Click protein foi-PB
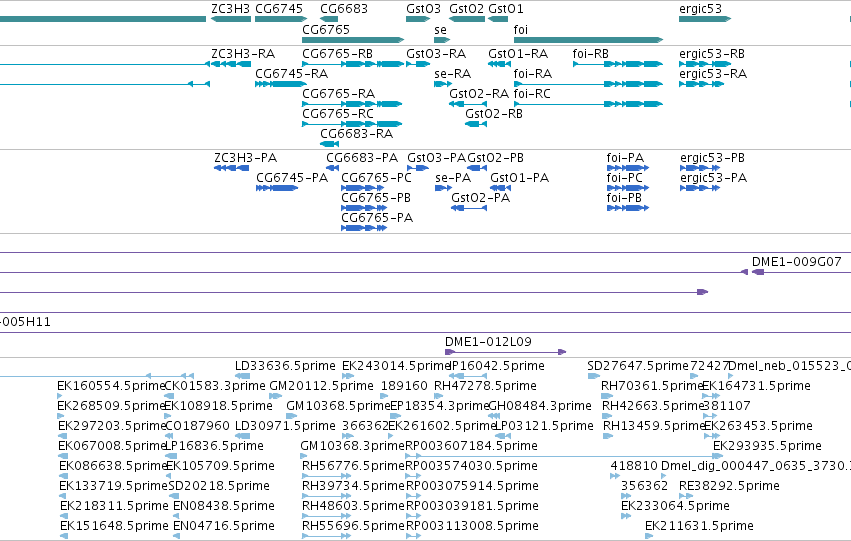 tap(624, 198)
